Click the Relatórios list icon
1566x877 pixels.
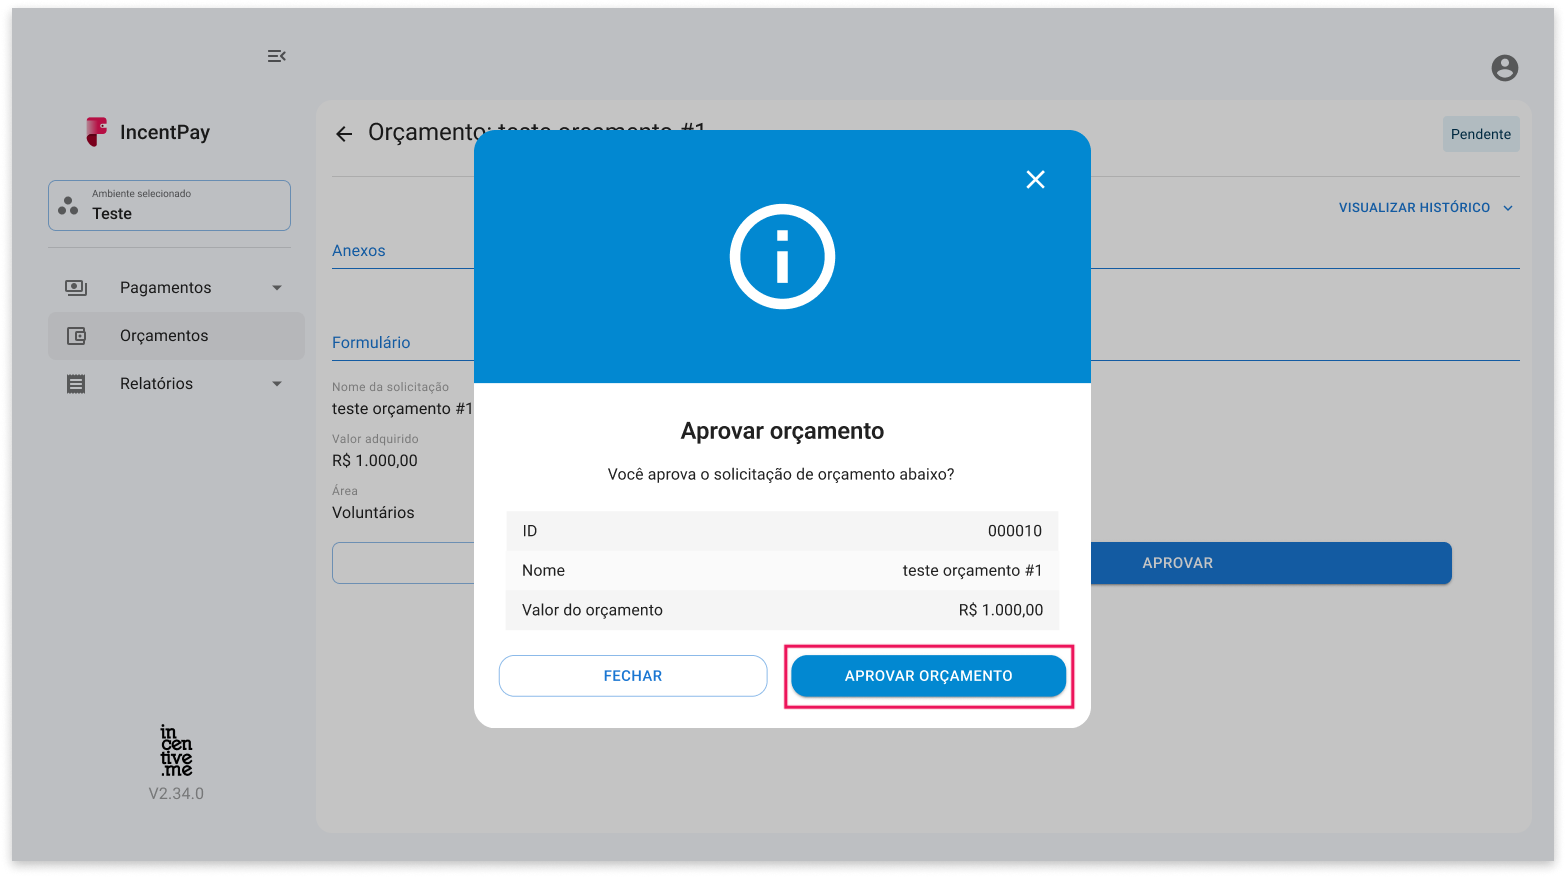pyautogui.click(x=76, y=384)
